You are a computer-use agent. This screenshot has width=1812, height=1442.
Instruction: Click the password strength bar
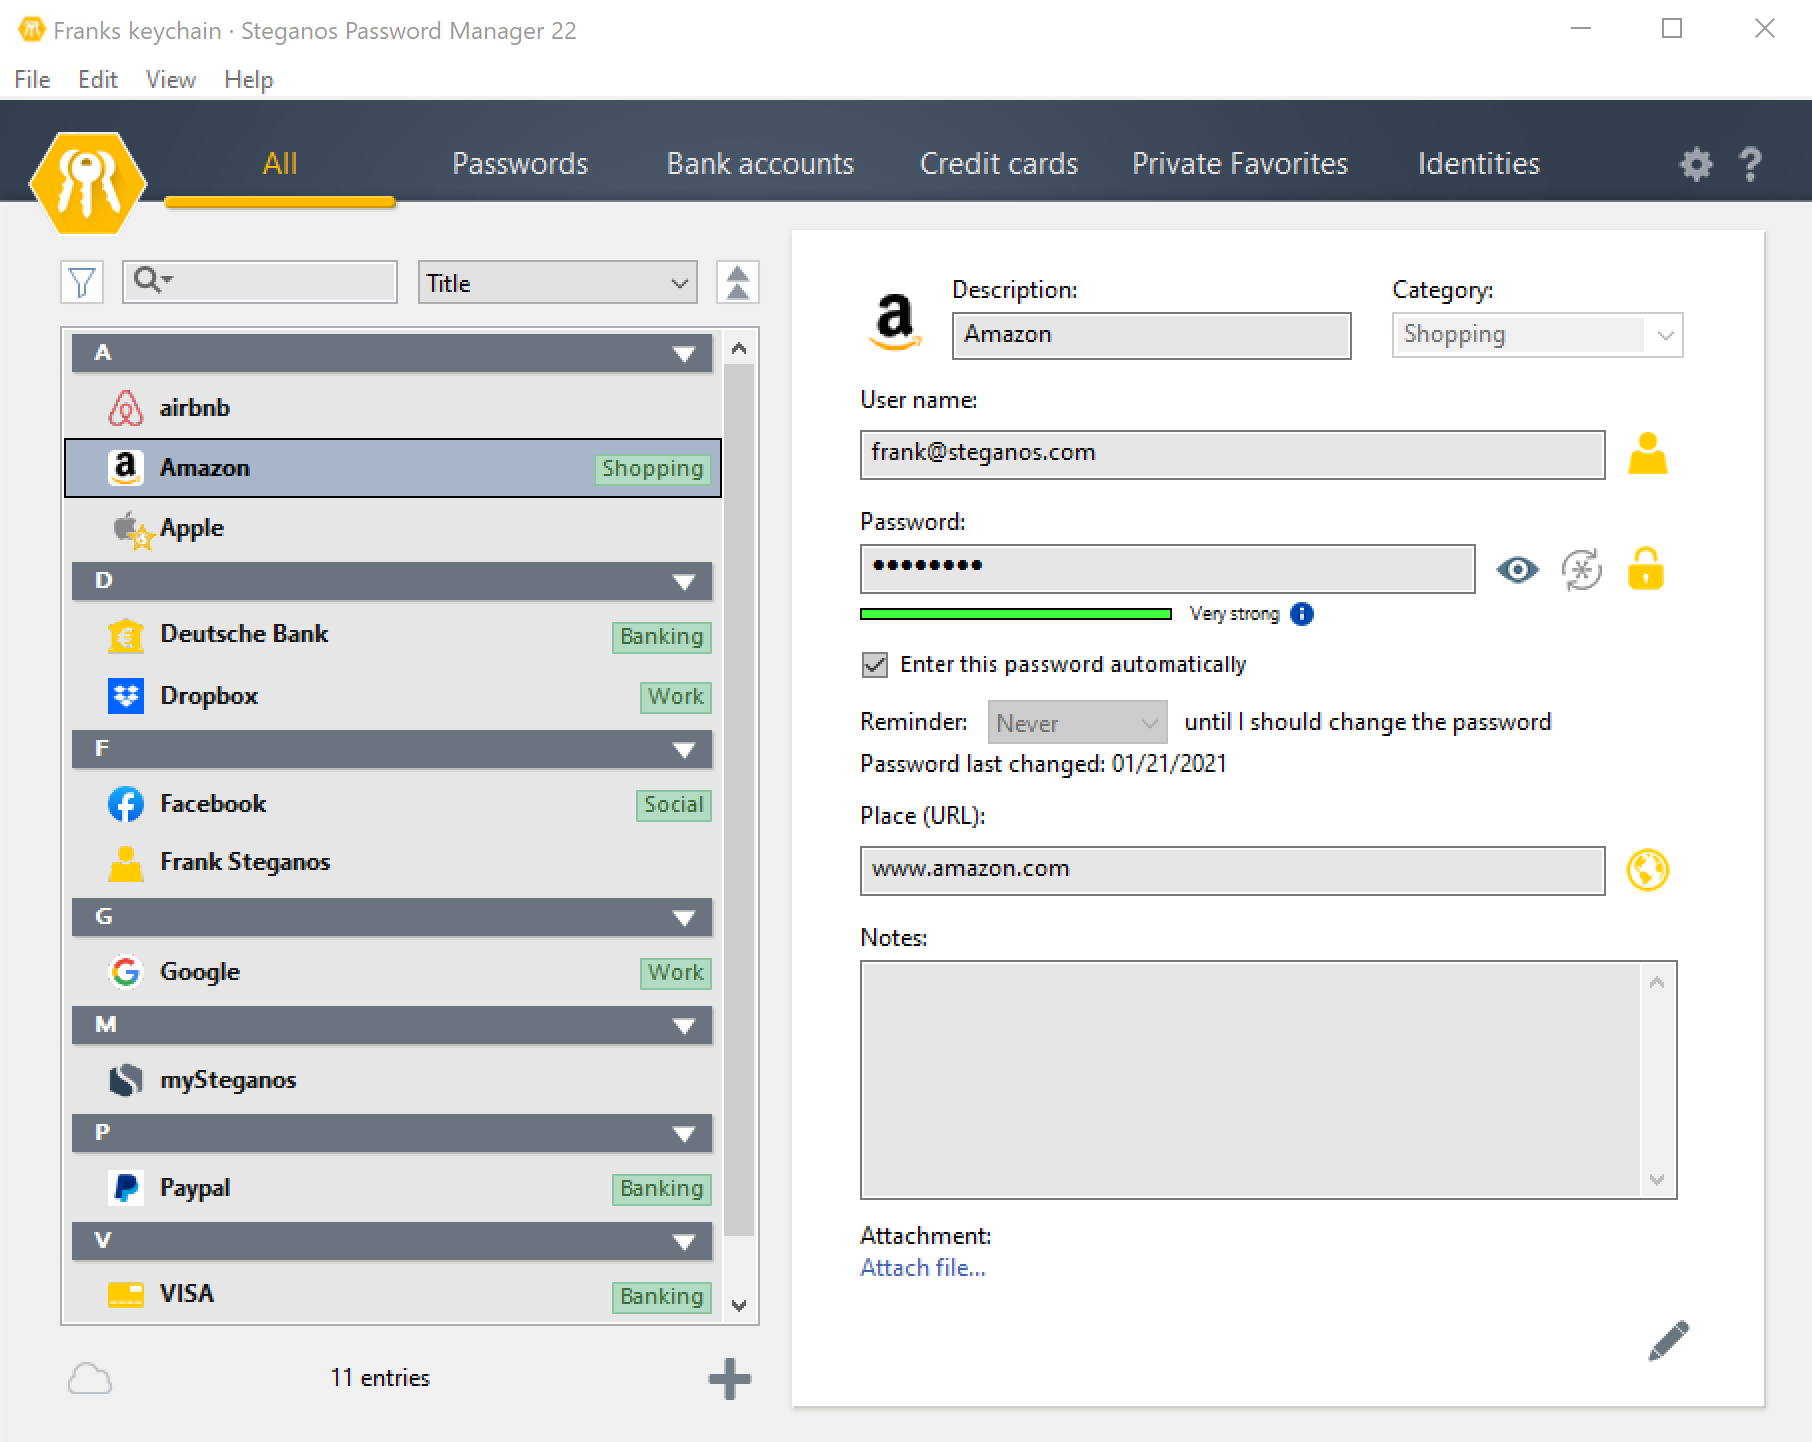(x=1015, y=614)
